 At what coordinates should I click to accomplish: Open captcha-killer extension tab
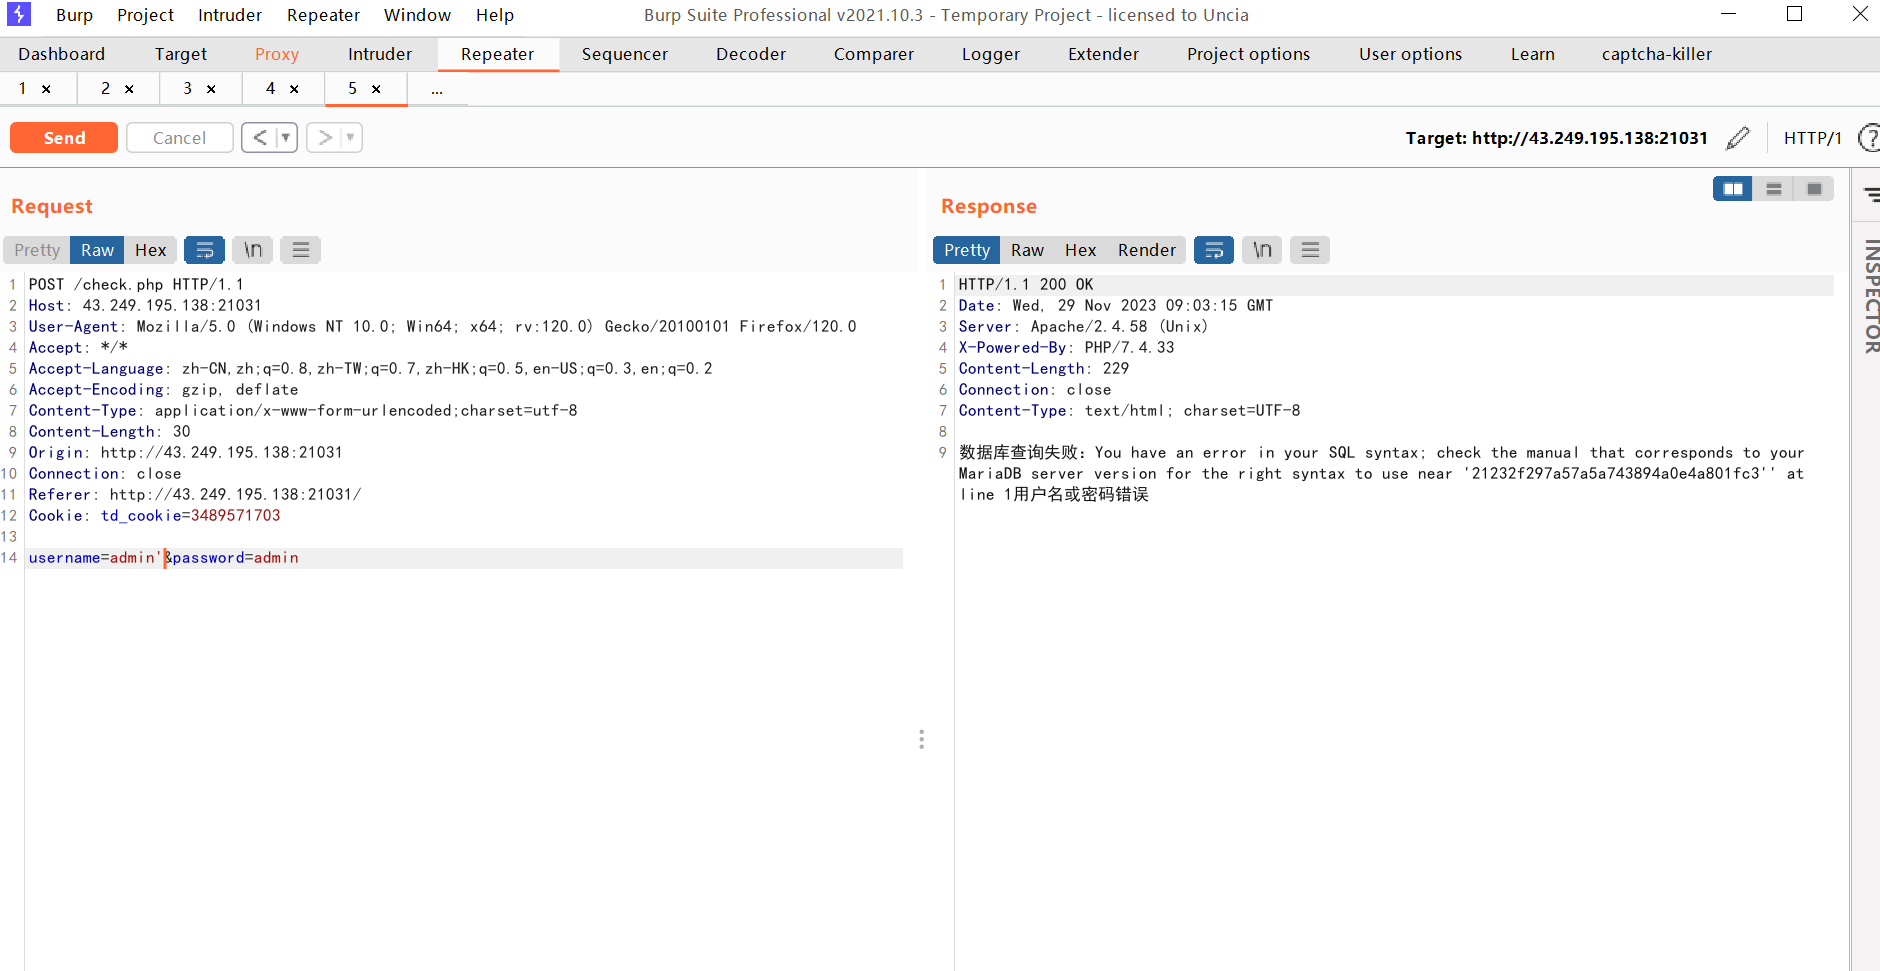(x=1656, y=54)
